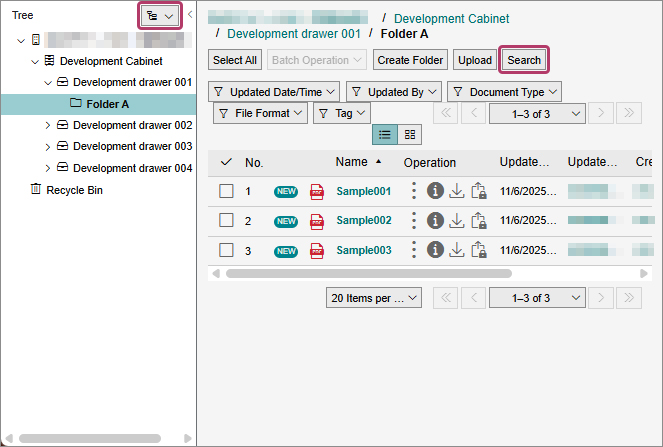Switch to thumbnail grid view
Image resolution: width=663 pixels, height=447 pixels.
click(x=410, y=134)
